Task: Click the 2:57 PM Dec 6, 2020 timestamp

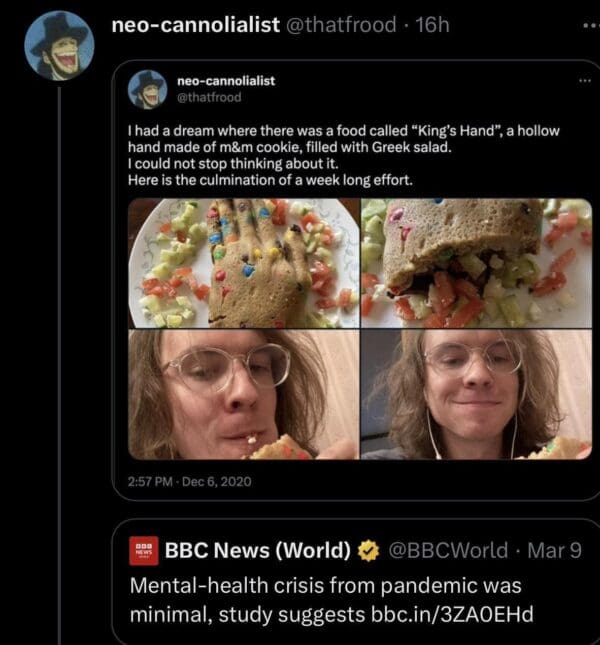Action: 190,482
